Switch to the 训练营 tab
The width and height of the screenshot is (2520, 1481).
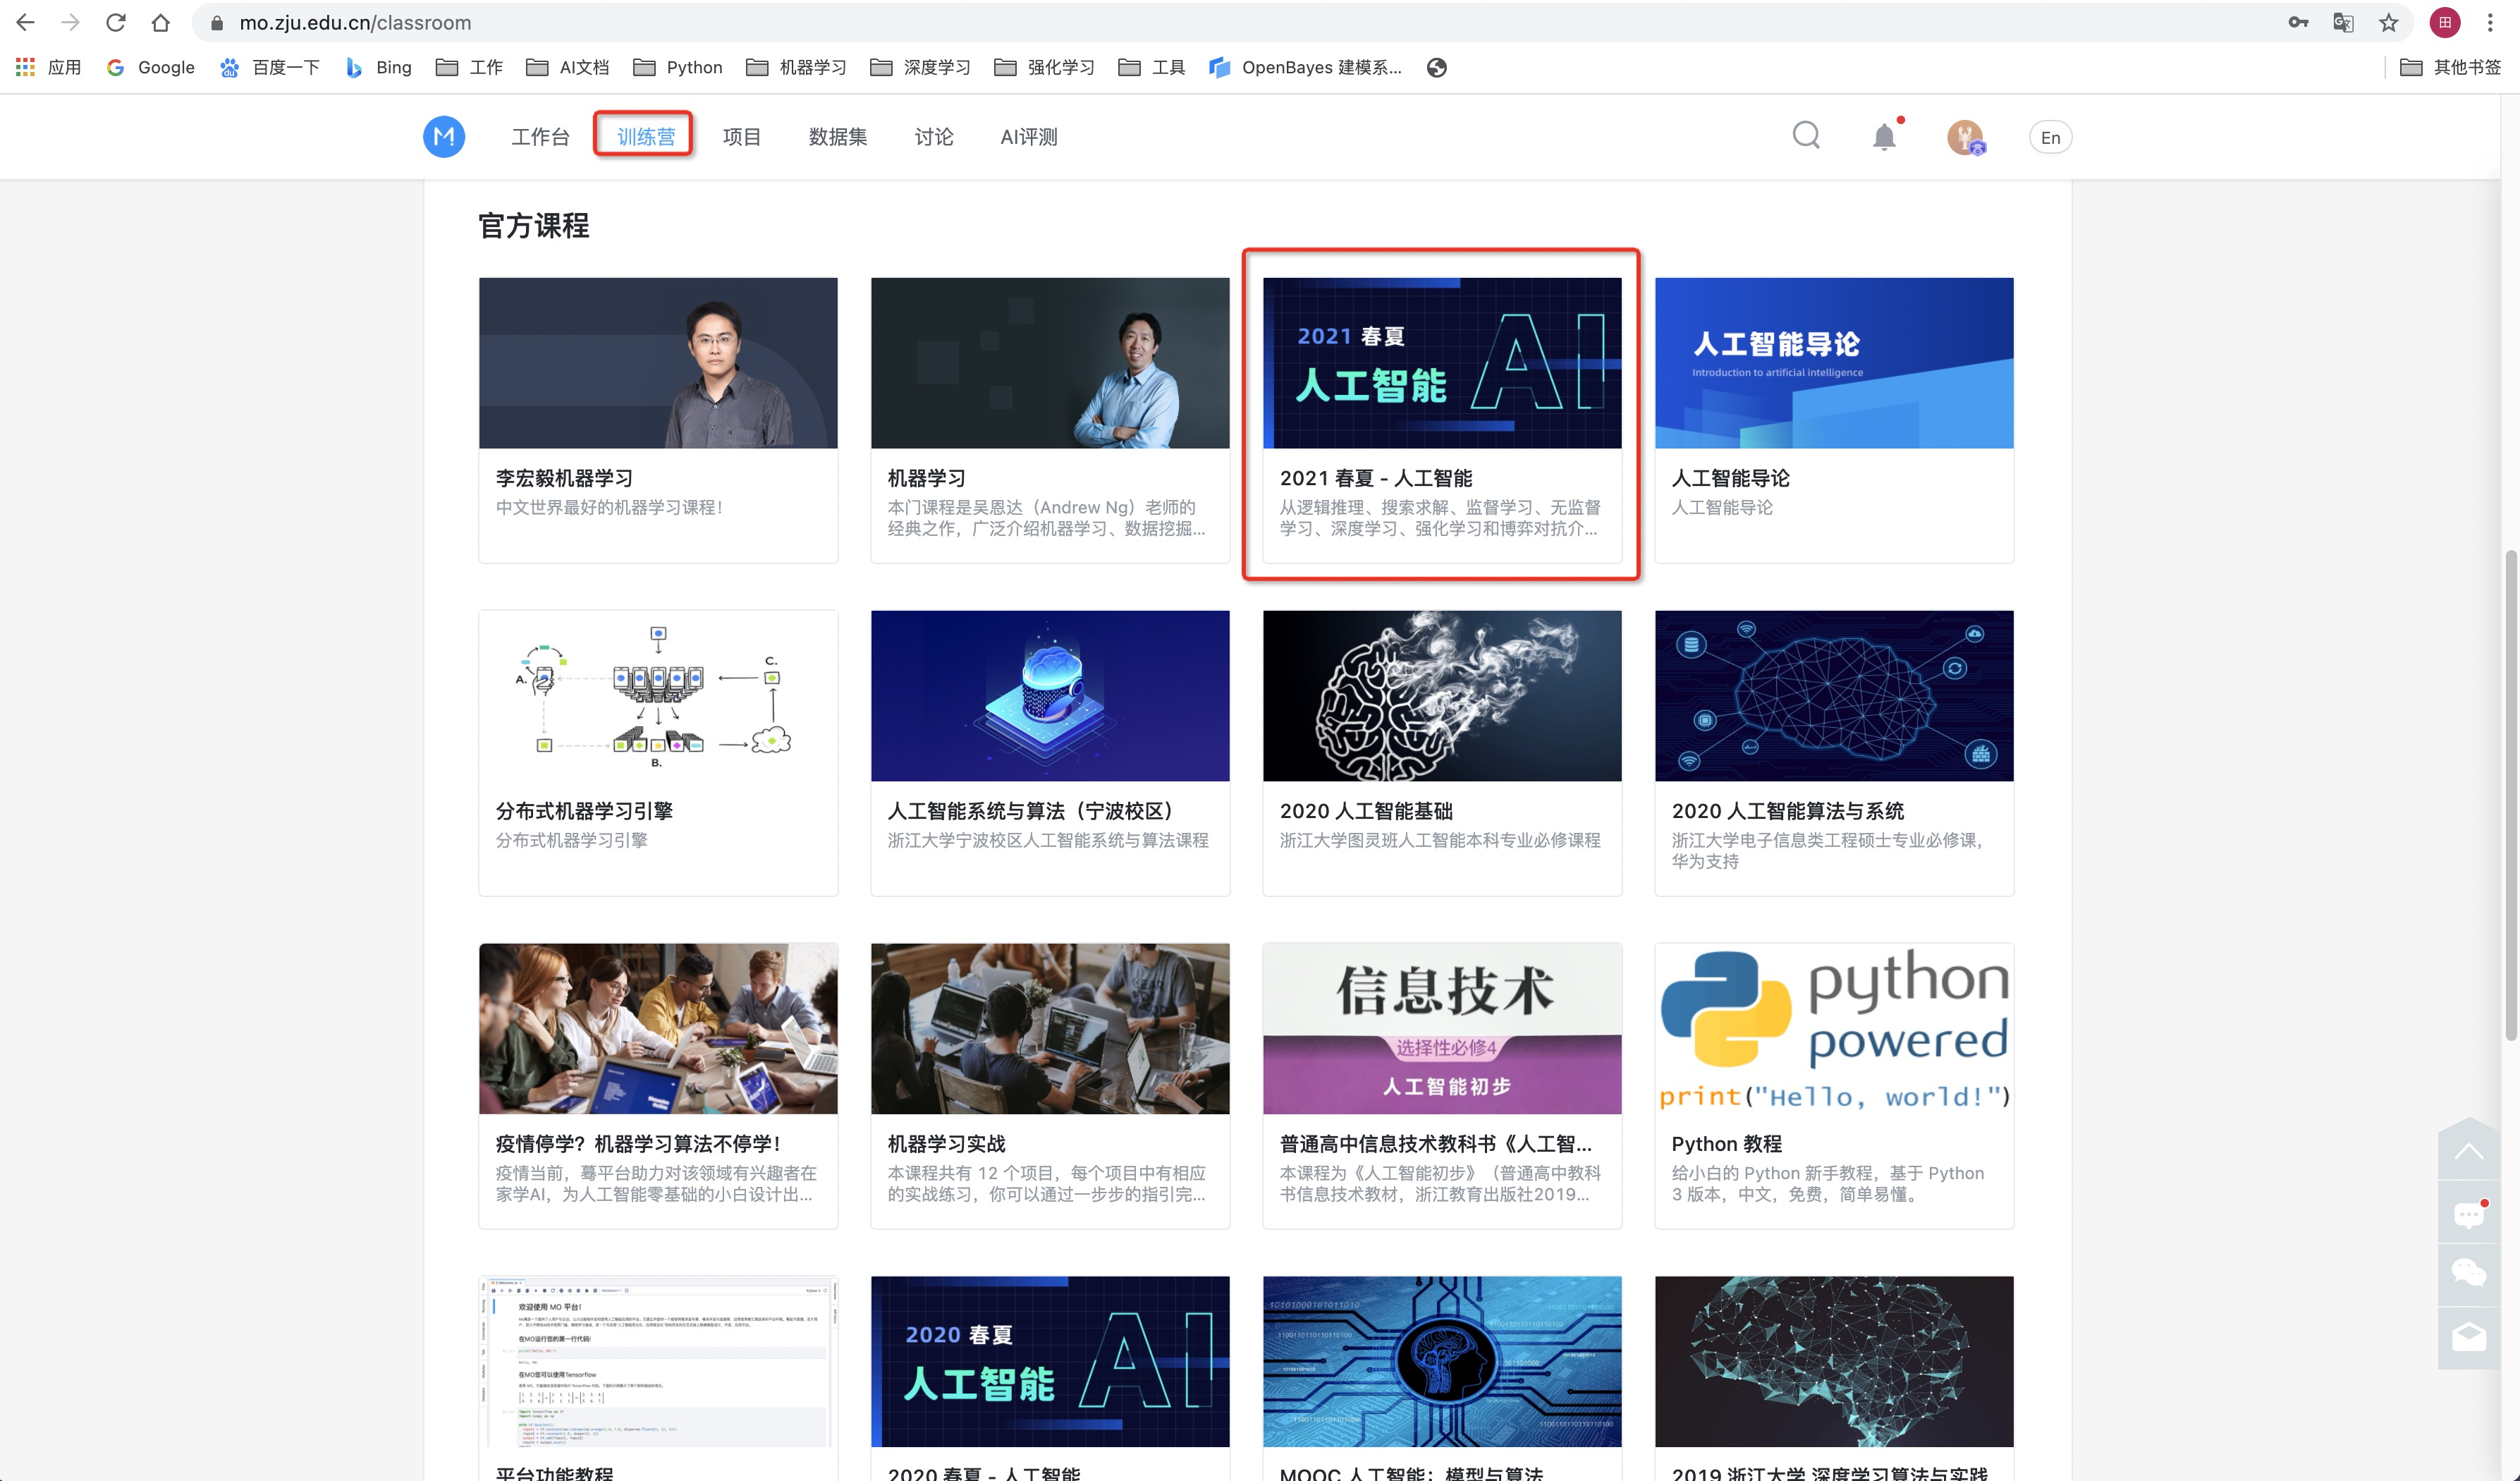(x=645, y=137)
